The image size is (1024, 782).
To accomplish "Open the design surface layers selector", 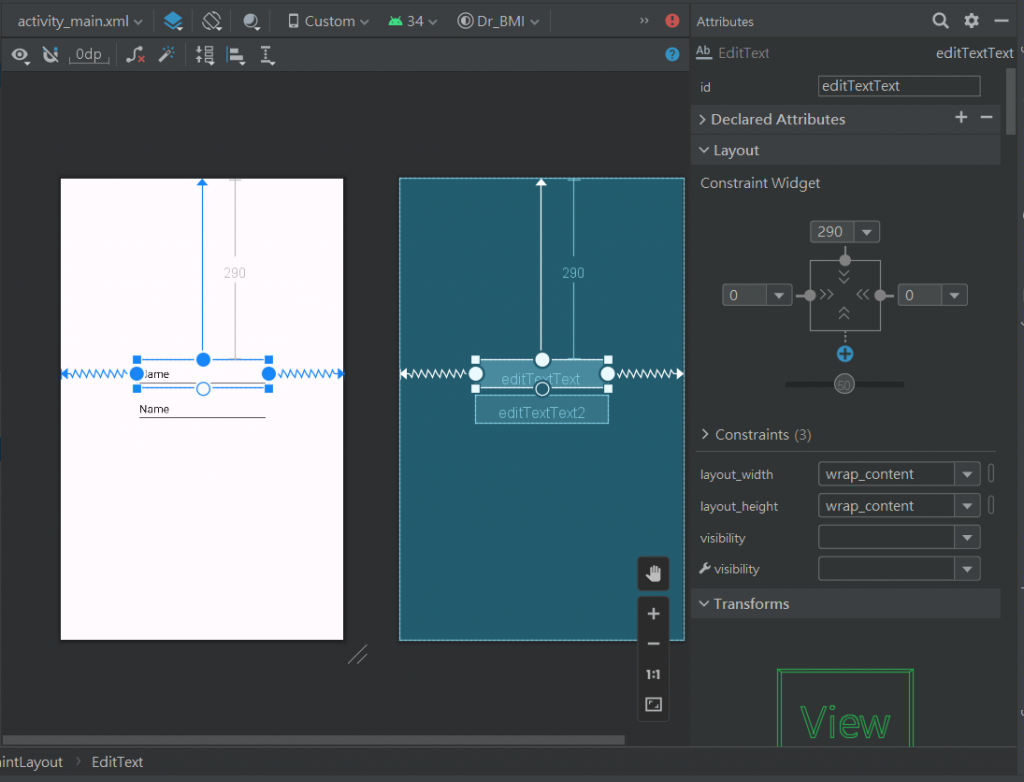I will [x=173, y=21].
